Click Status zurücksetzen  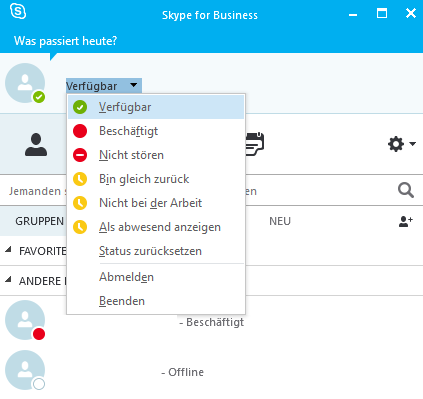coord(156,251)
